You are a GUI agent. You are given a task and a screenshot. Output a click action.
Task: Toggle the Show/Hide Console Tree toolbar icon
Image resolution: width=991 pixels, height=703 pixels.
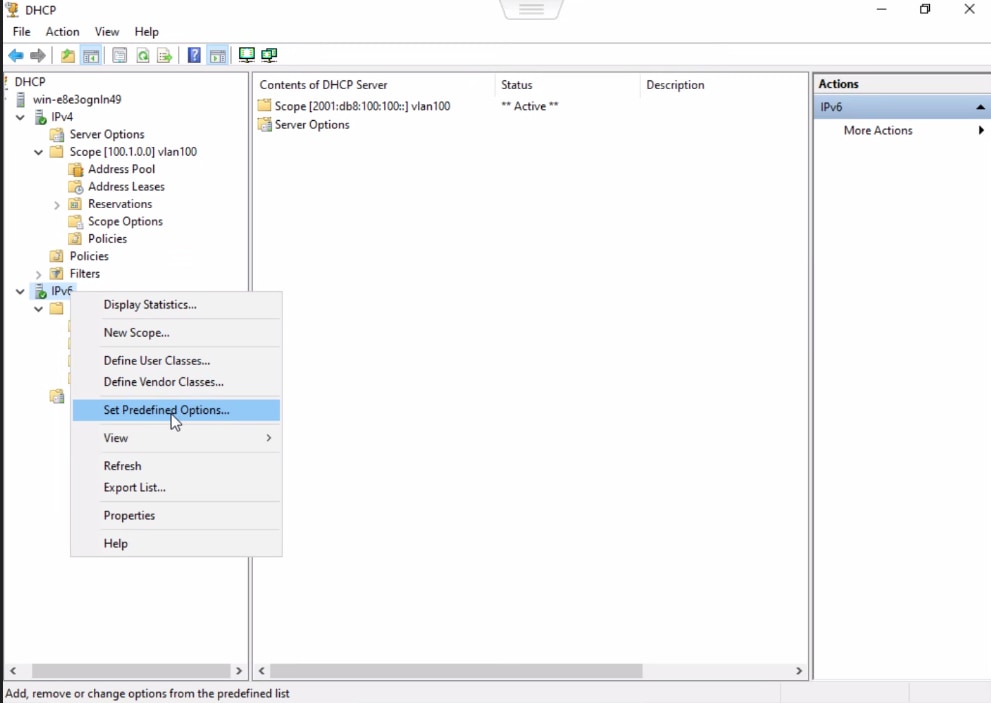click(91, 55)
